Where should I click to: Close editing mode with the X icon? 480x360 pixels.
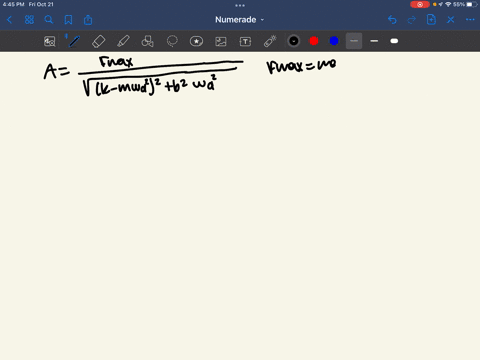[x=451, y=20]
